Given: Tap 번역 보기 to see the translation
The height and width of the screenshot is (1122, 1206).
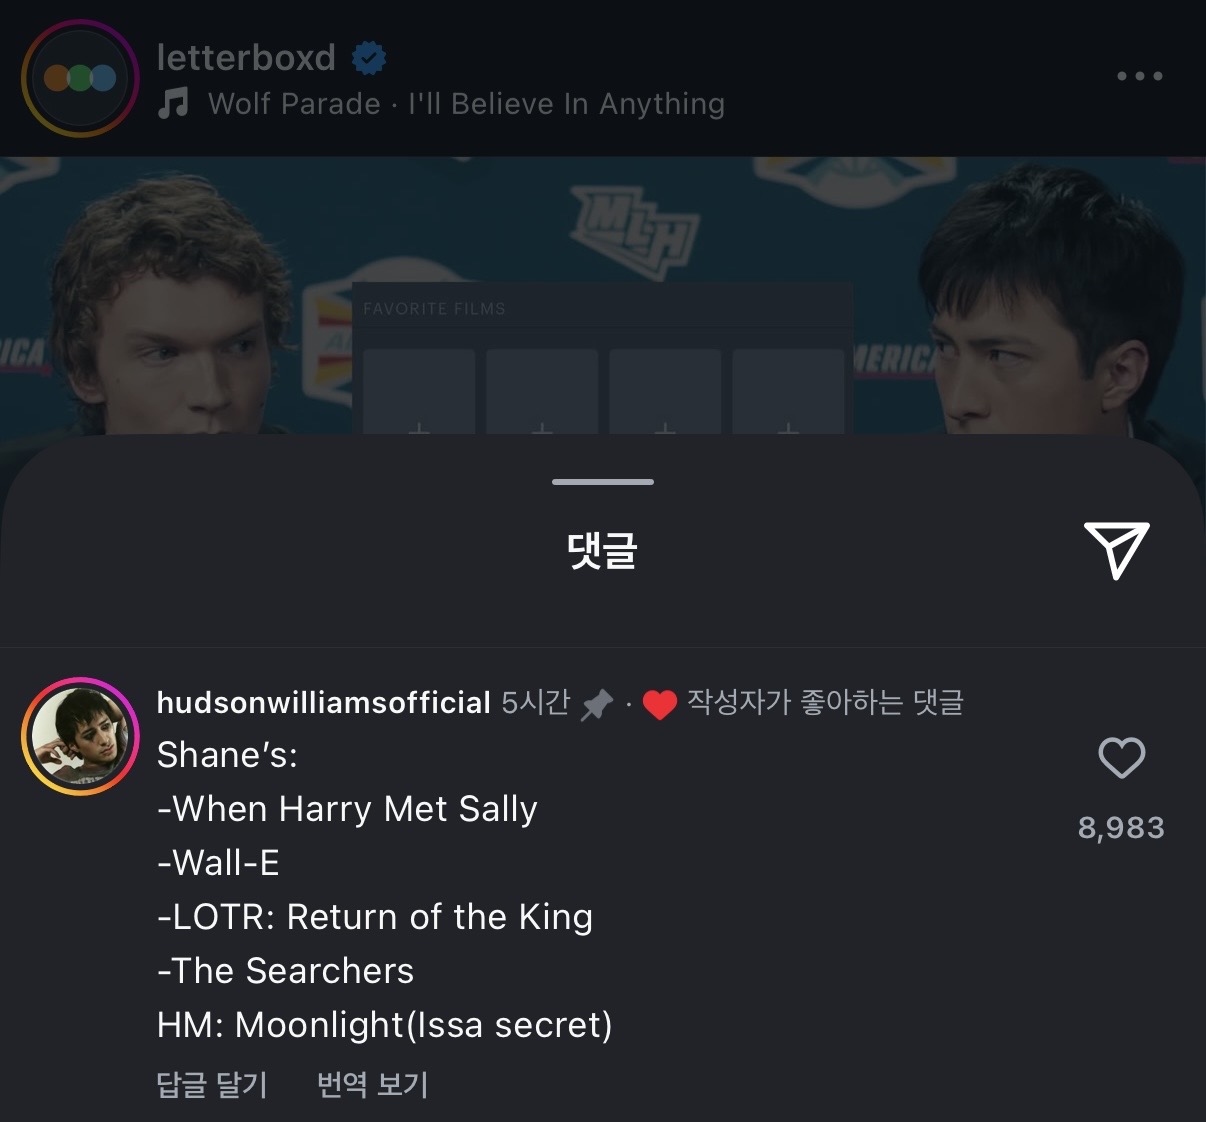Looking at the screenshot, I should tap(372, 1084).
